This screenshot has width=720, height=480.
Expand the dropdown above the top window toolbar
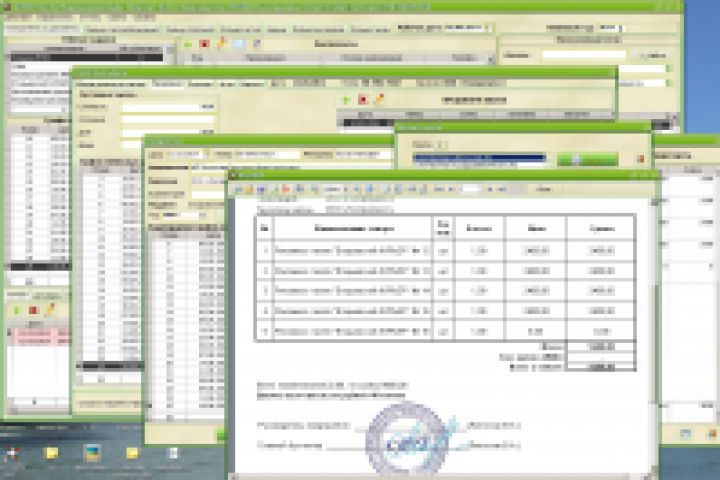(x=444, y=28)
